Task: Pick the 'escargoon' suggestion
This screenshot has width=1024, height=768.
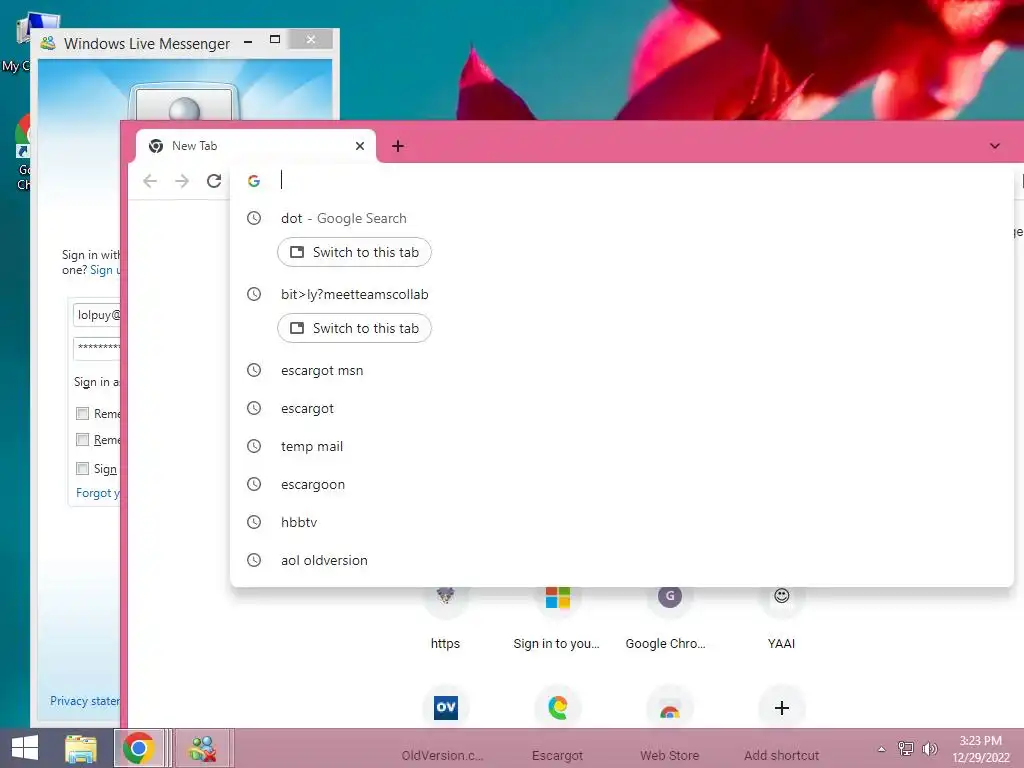Action: tap(622, 484)
